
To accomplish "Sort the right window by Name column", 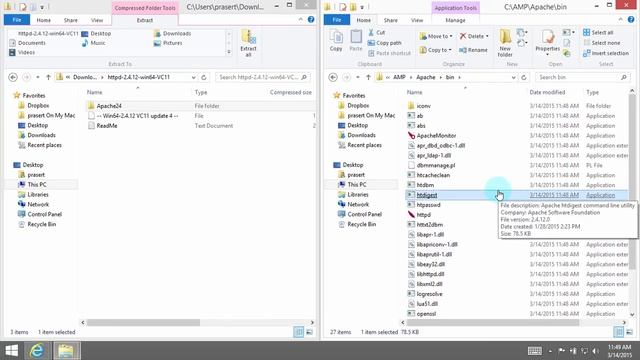I will coord(414,92).
